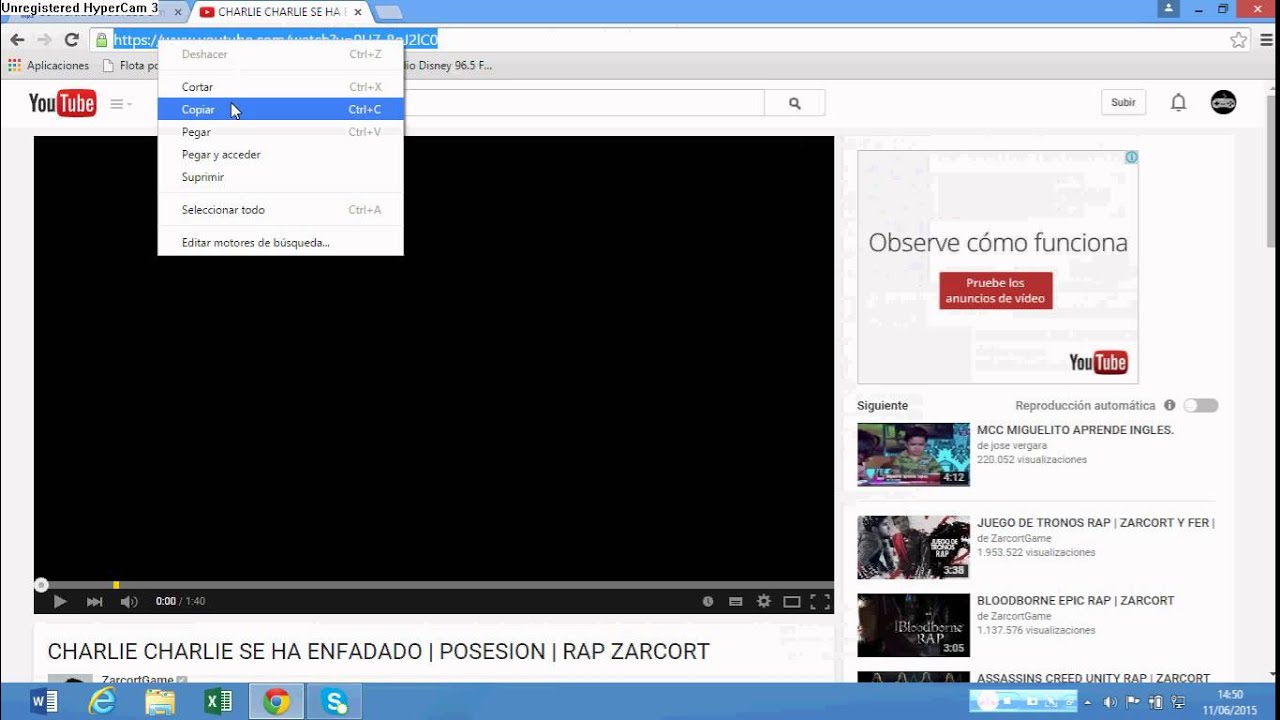Close the CHARLIE CHARLIE tab
Viewport: 1280px width, 720px height.
tap(357, 12)
